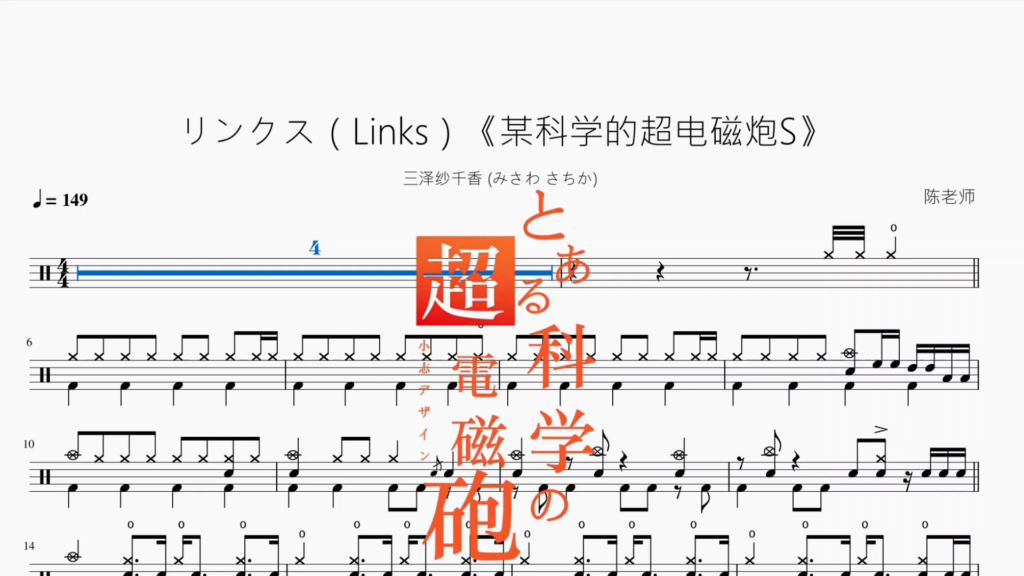Select the blue multi-measure rest bar

[x=315, y=273]
